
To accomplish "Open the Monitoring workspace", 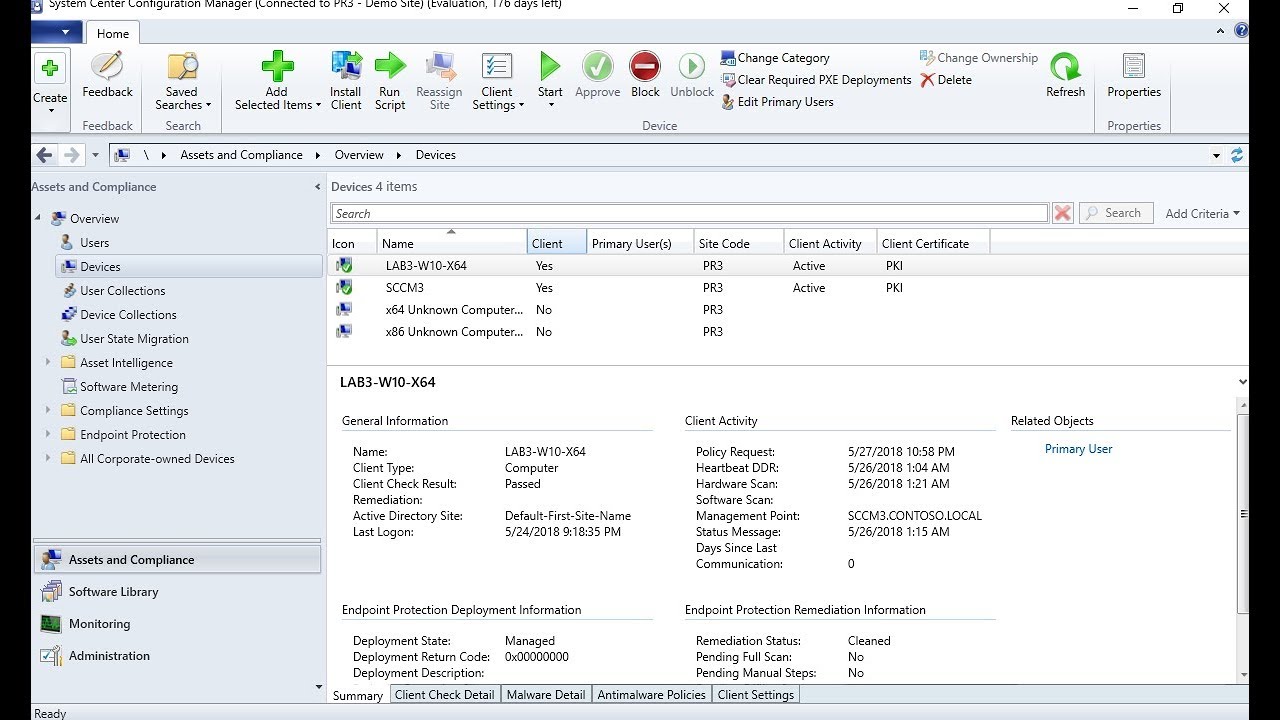I will point(177,624).
